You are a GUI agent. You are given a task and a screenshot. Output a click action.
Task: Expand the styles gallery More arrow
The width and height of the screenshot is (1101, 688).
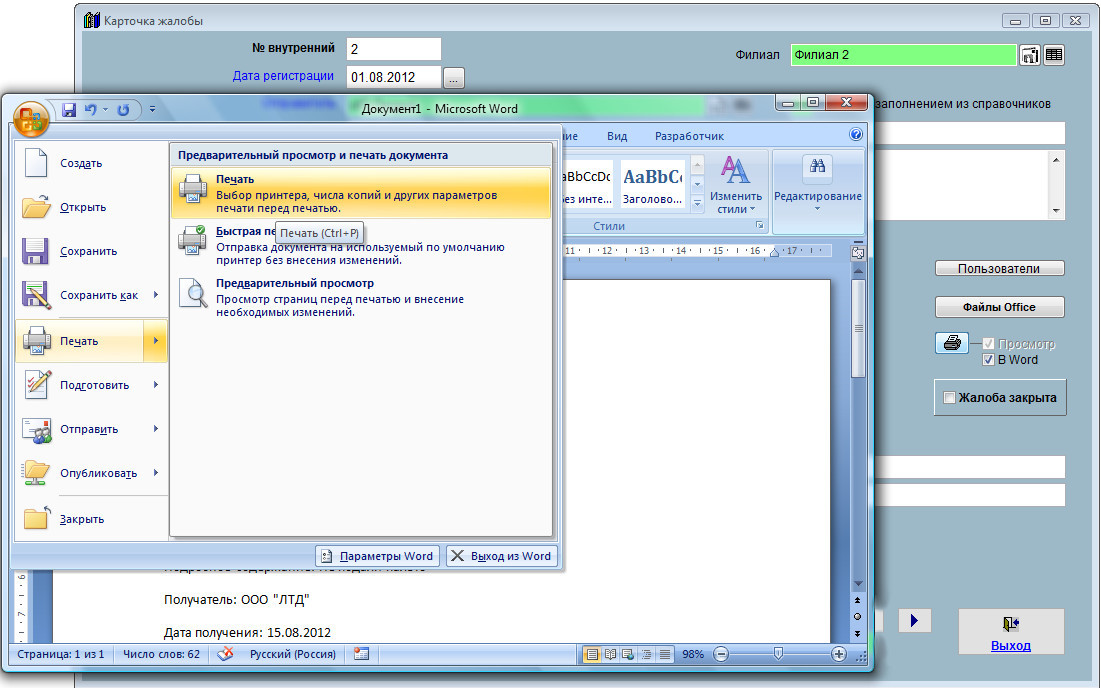tap(697, 204)
